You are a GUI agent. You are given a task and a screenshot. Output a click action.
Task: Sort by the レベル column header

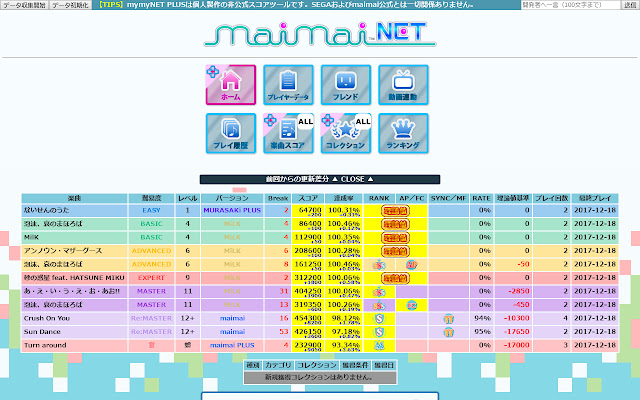(187, 198)
